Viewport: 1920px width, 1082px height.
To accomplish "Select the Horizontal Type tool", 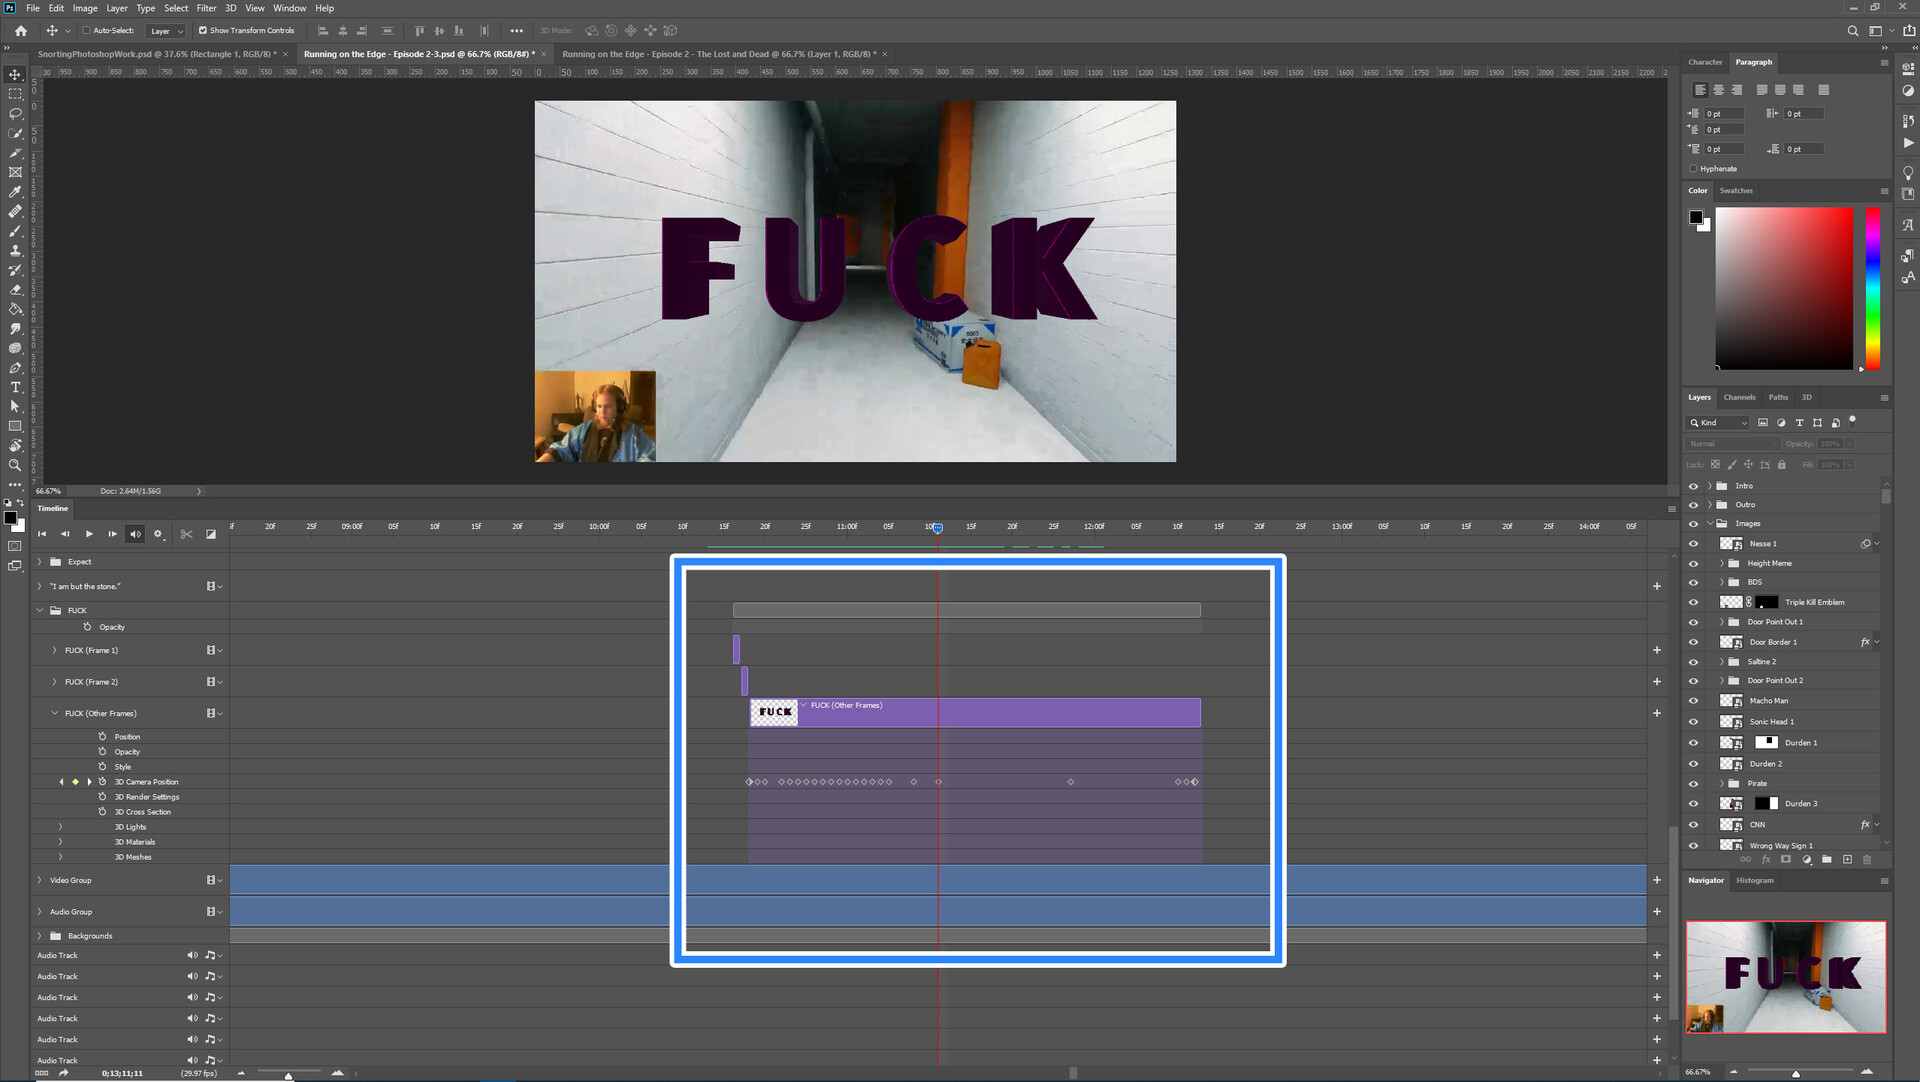I will [15, 387].
